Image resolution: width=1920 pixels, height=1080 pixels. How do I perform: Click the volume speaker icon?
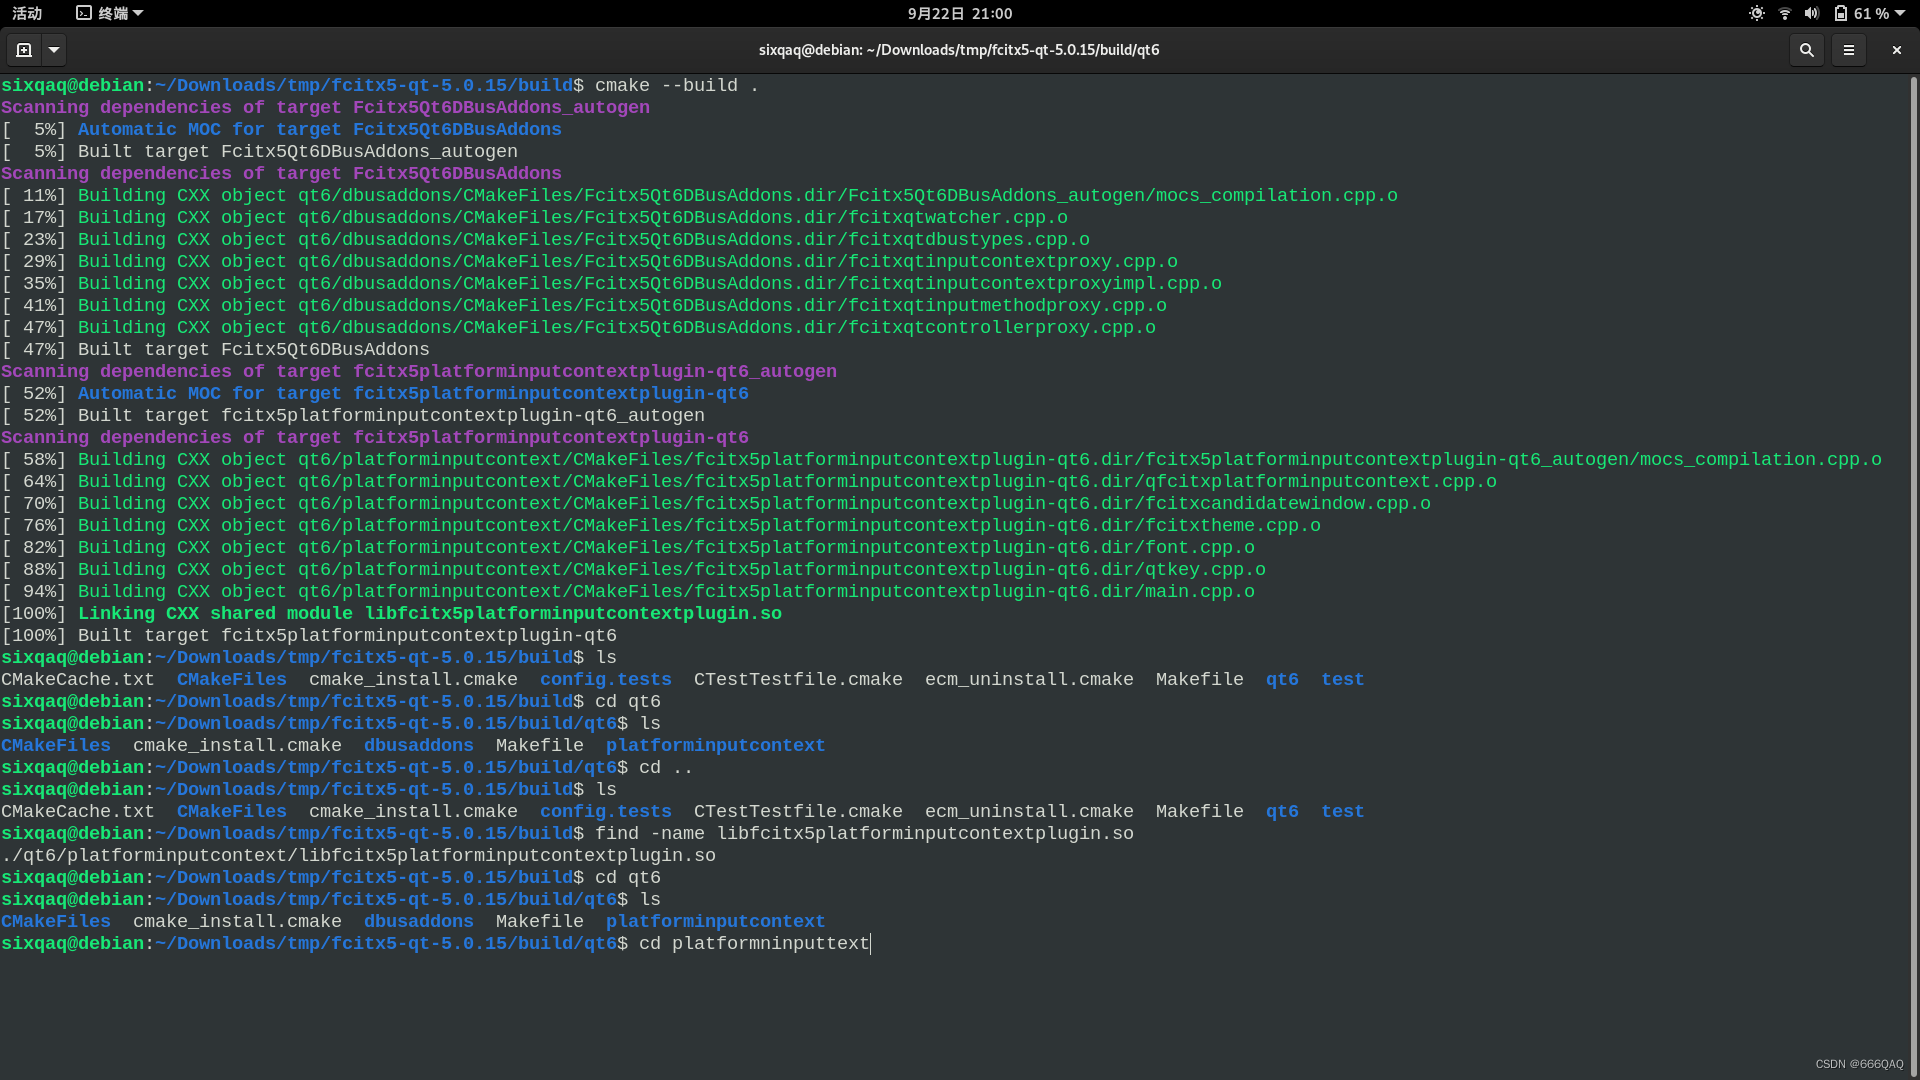1811,13
